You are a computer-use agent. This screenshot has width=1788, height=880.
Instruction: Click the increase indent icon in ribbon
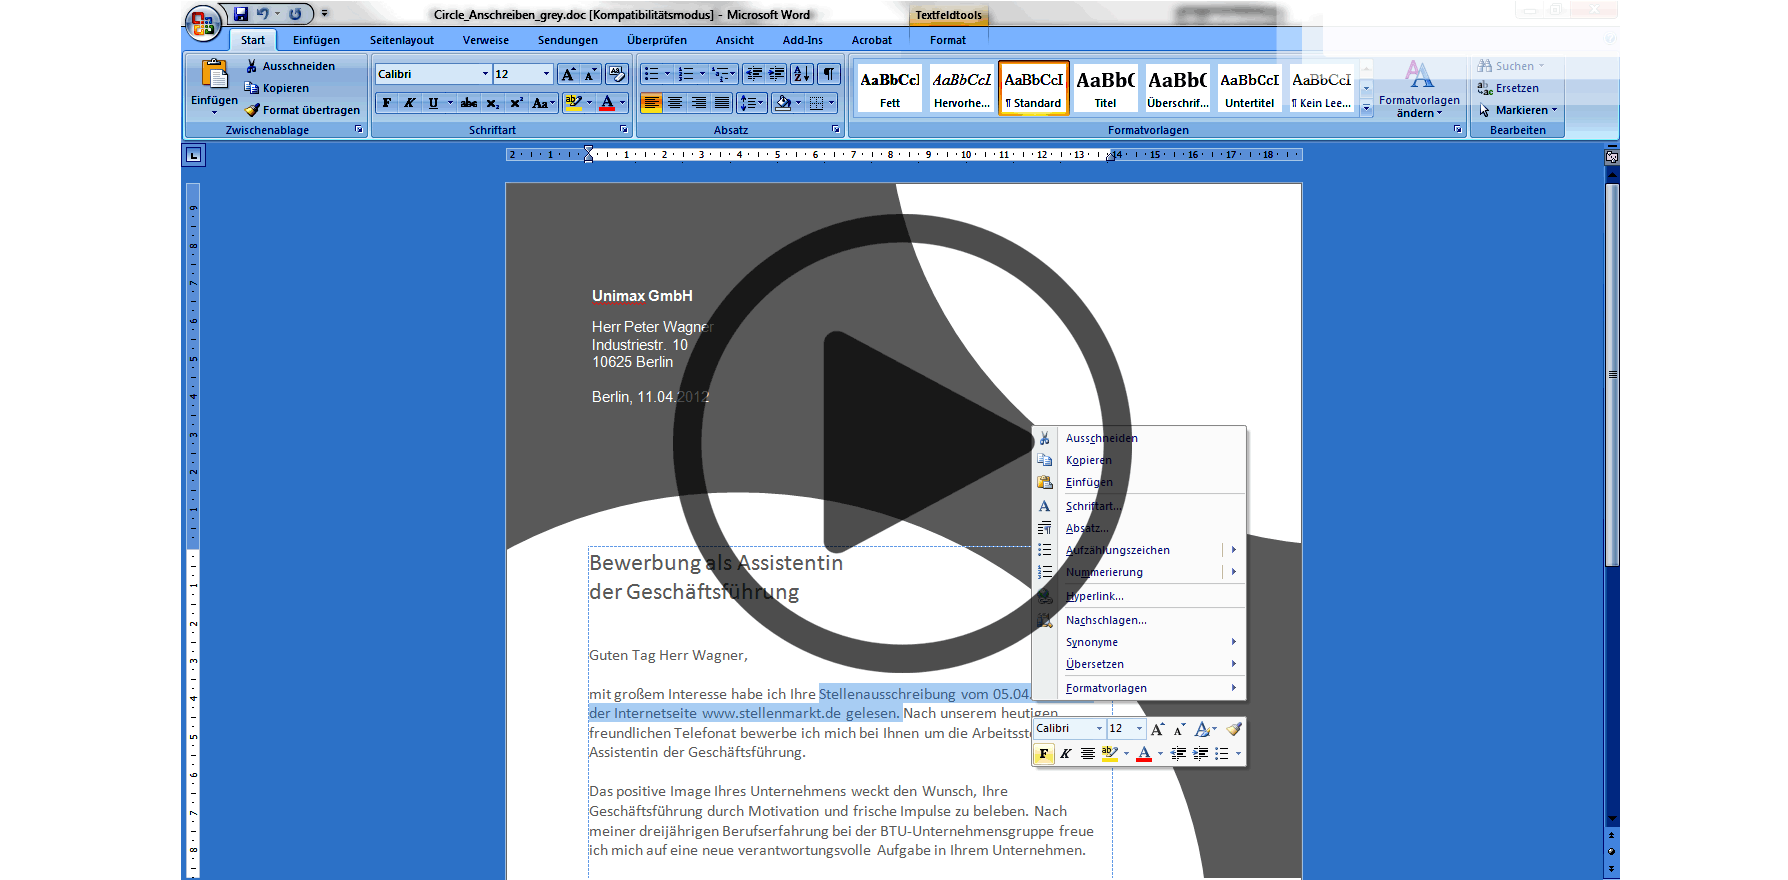(776, 74)
